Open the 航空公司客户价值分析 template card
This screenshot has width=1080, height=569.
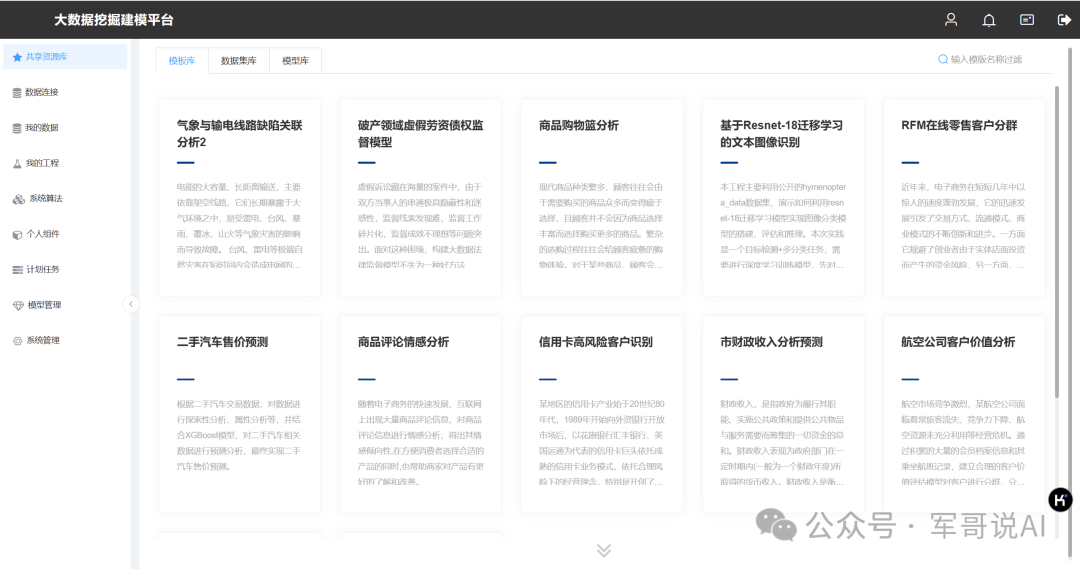[964, 414]
